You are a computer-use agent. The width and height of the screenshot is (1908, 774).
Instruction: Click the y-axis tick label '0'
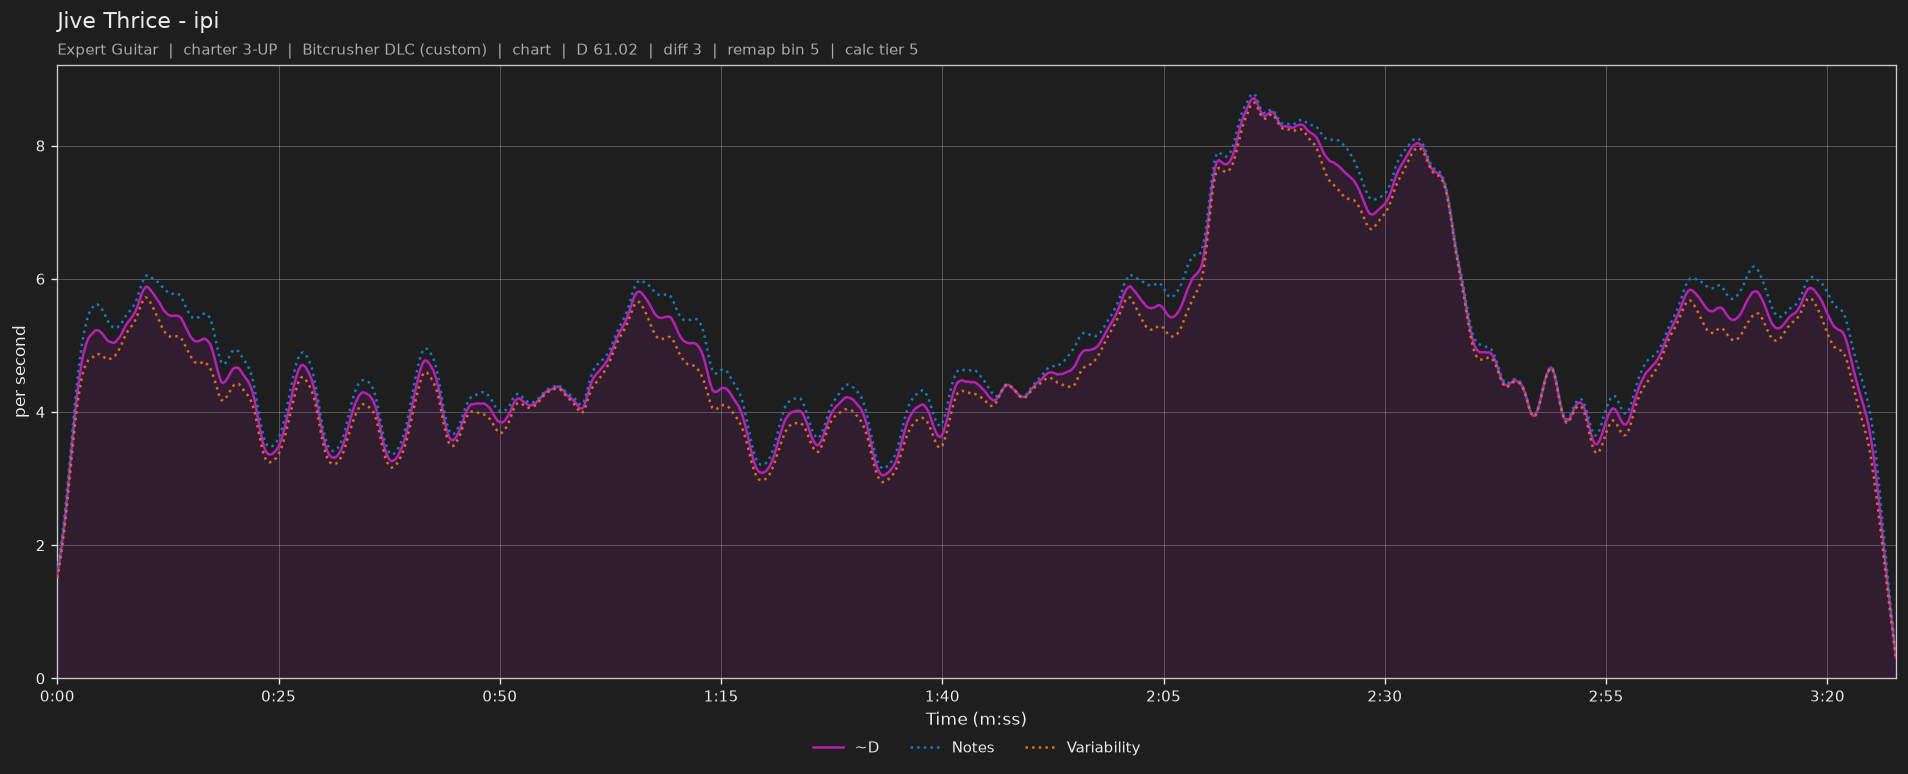[x=41, y=678]
